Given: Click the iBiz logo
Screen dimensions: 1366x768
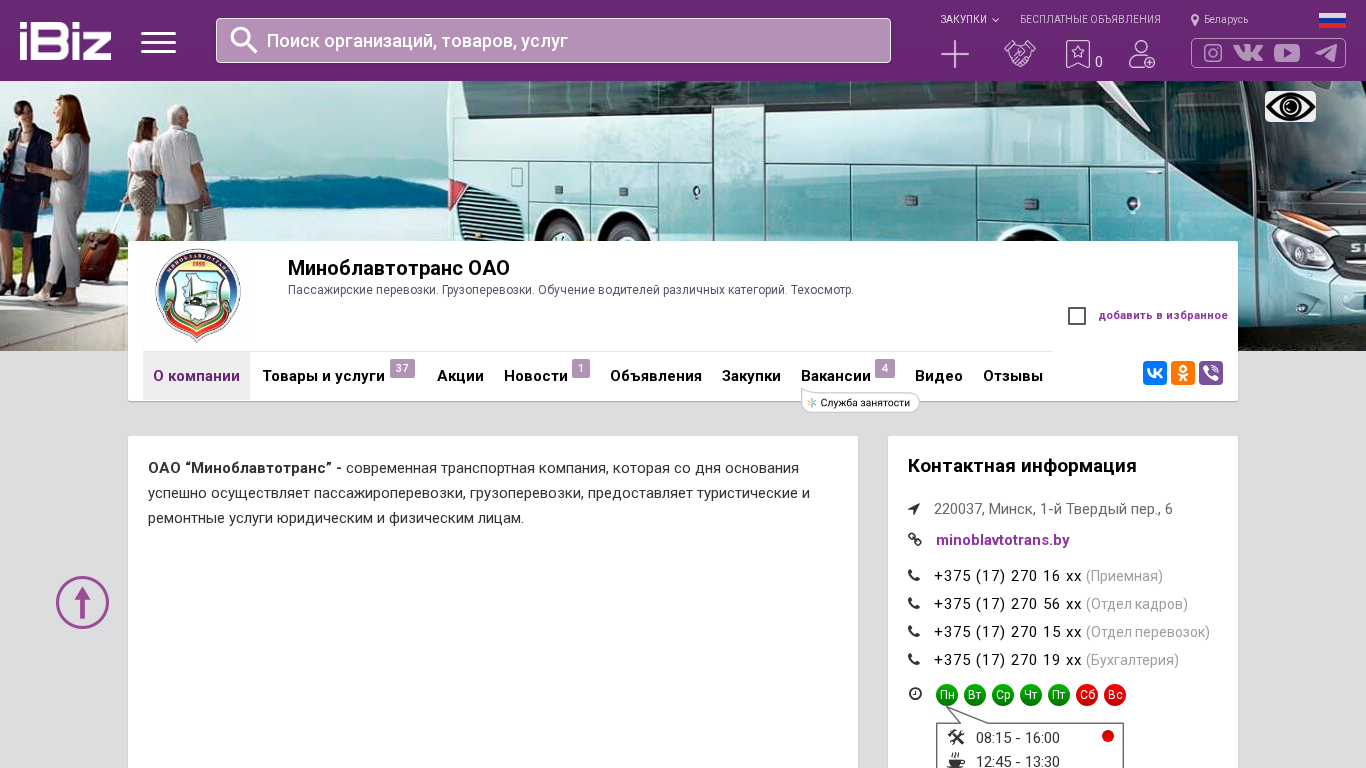Looking at the screenshot, I should (65, 41).
